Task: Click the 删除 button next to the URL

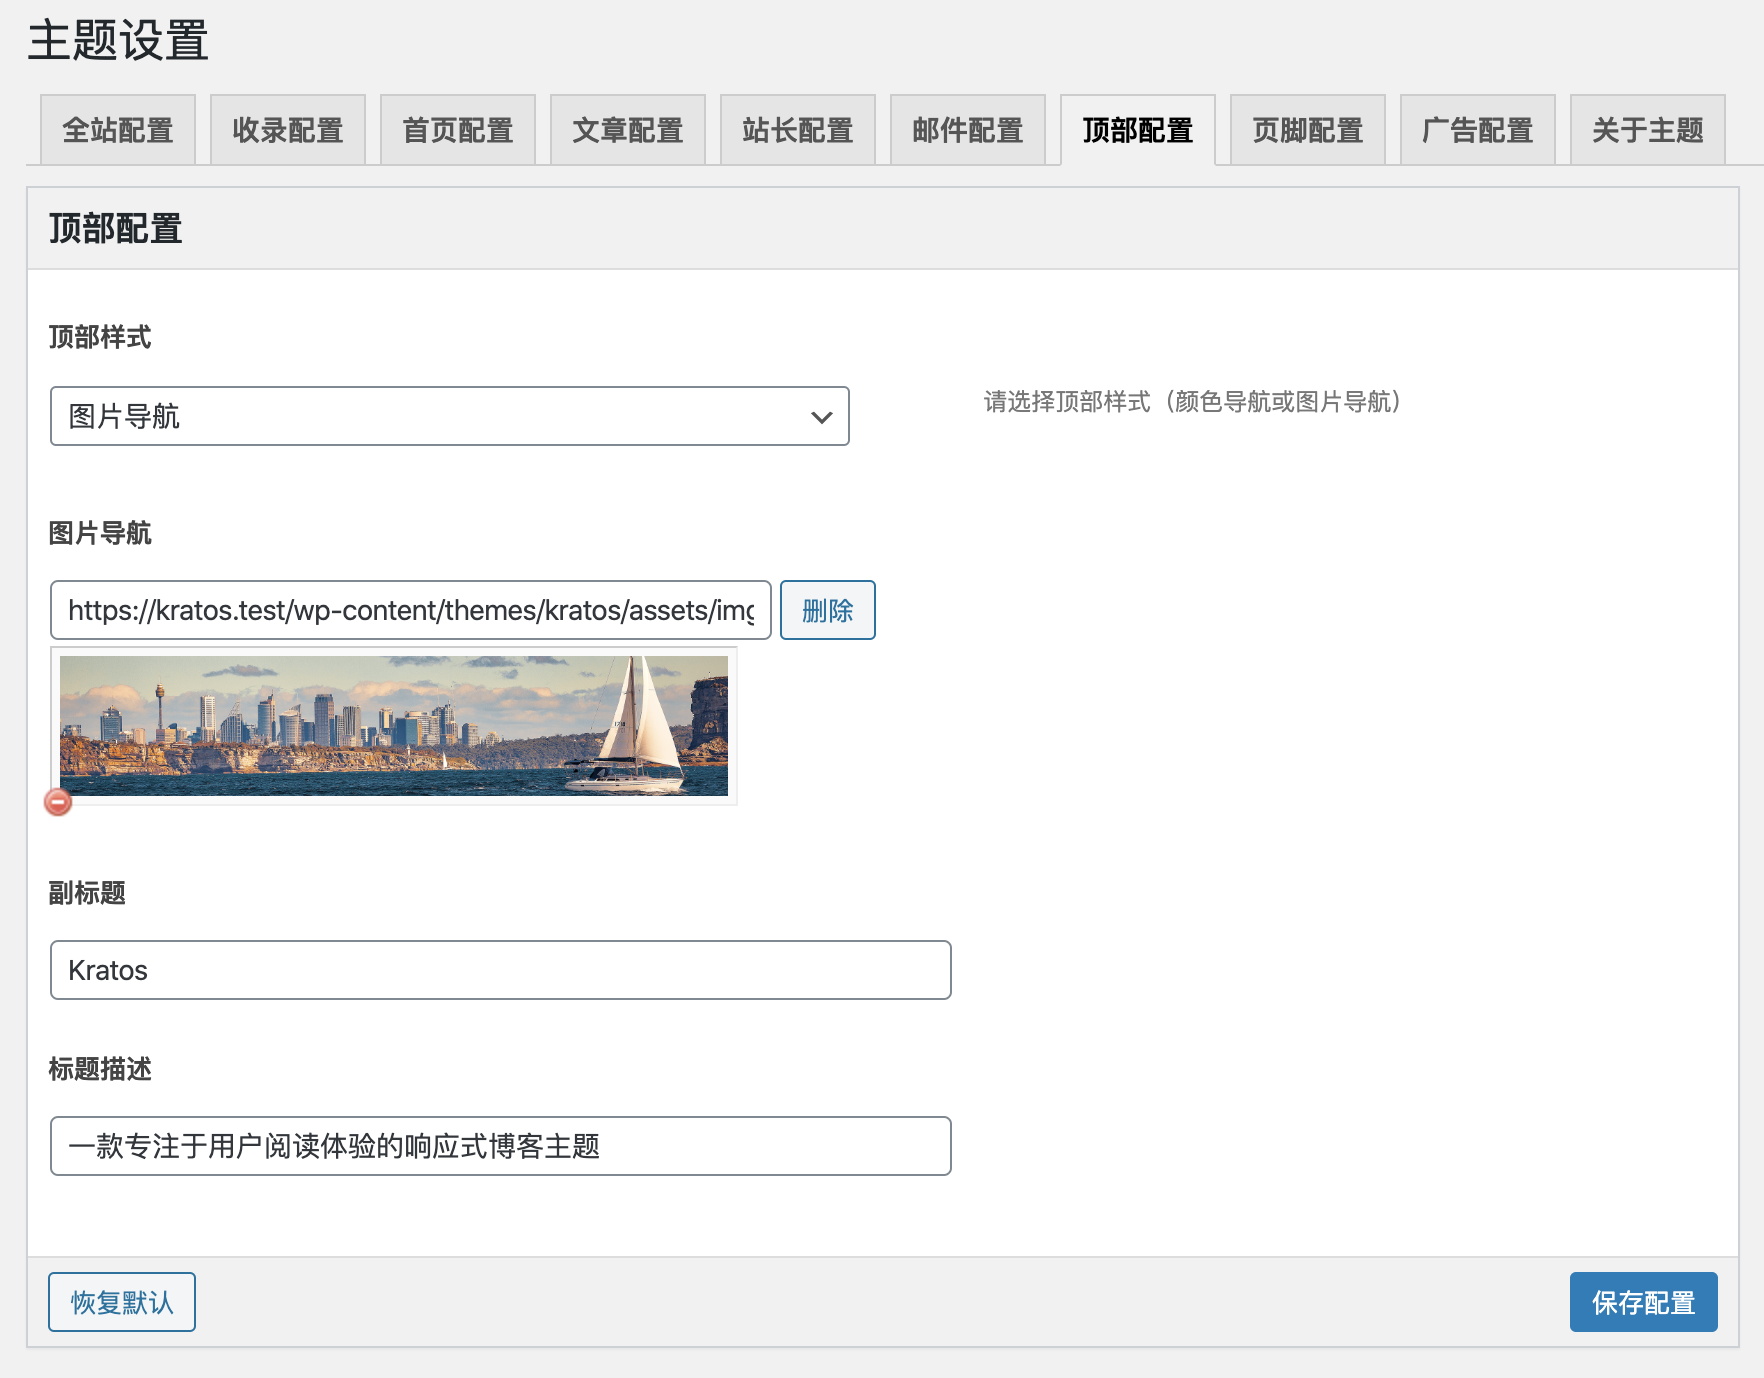Action: pyautogui.click(x=828, y=610)
